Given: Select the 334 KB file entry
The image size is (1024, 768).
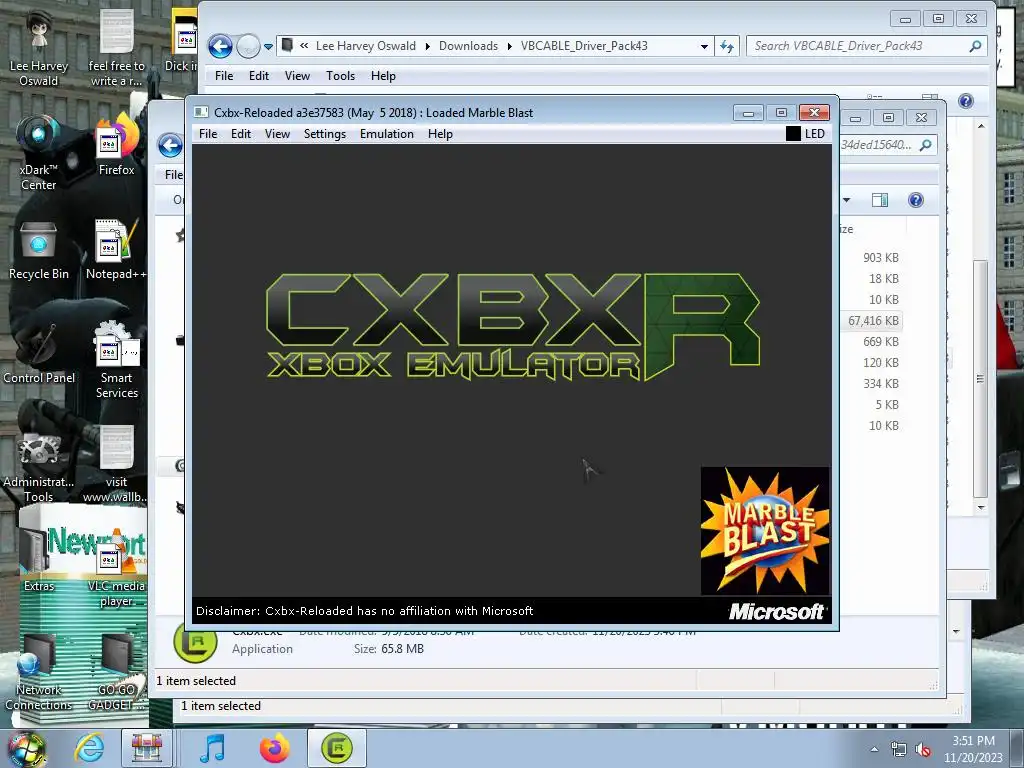Looking at the screenshot, I should pos(880,383).
